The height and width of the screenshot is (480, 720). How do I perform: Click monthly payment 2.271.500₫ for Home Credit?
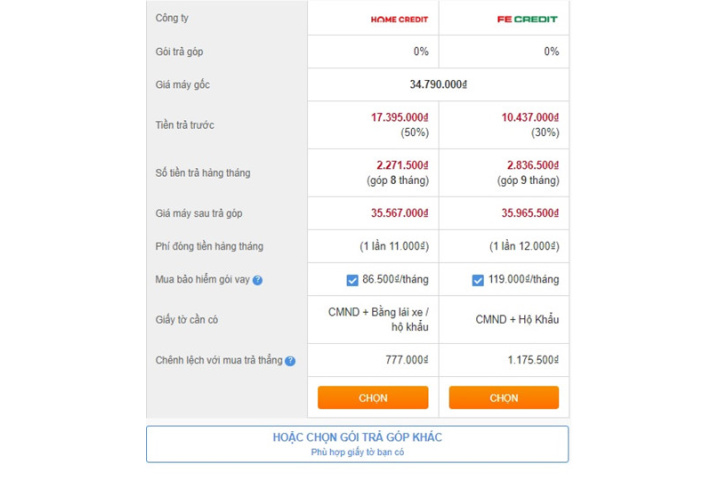click(x=402, y=165)
